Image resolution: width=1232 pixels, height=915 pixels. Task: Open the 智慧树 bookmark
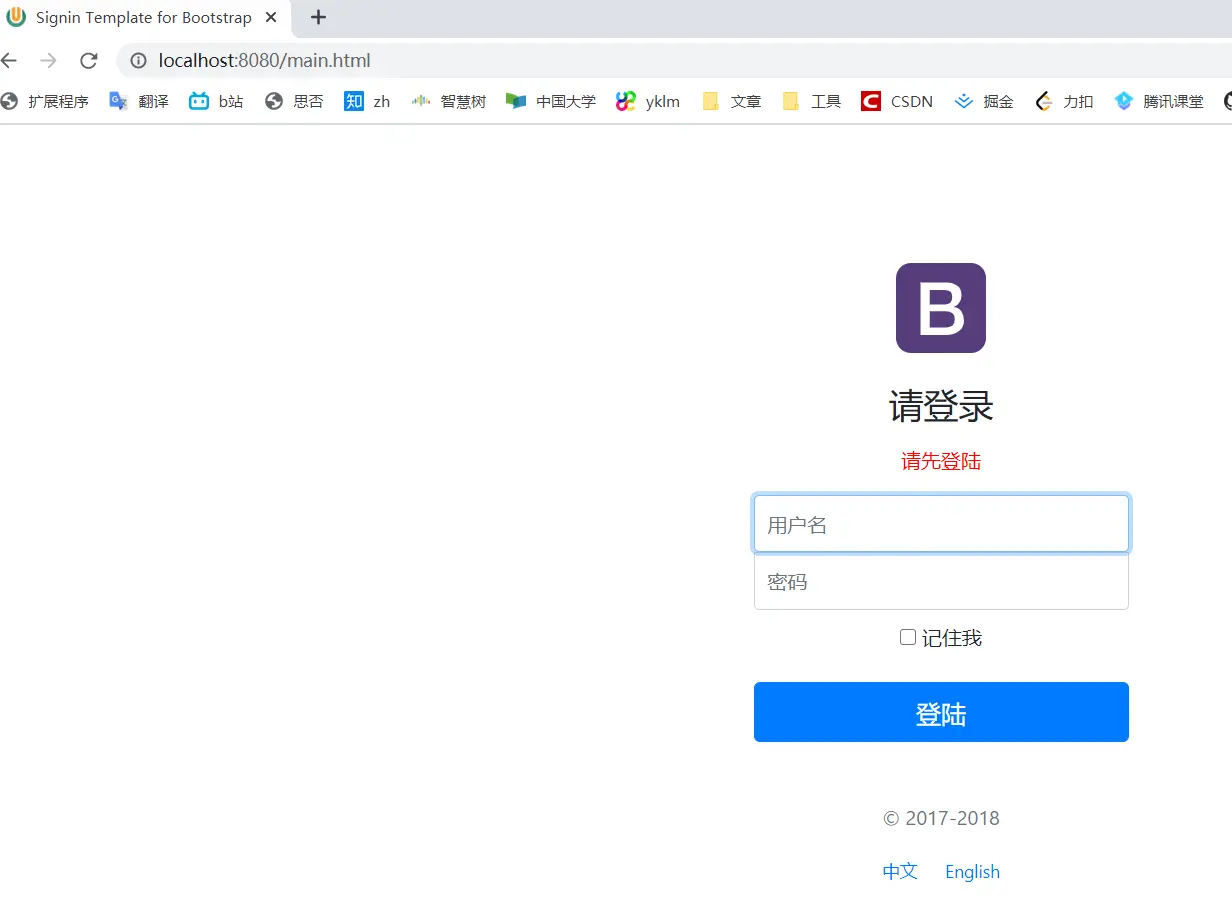[449, 101]
